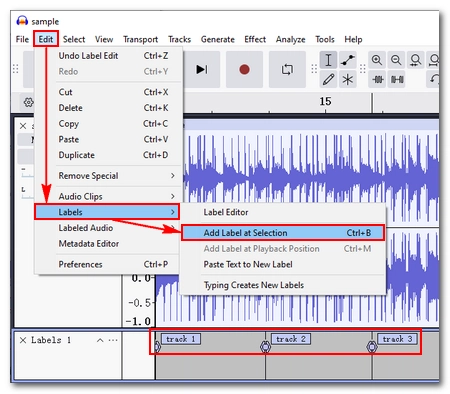Open the Generate menu

(218, 39)
